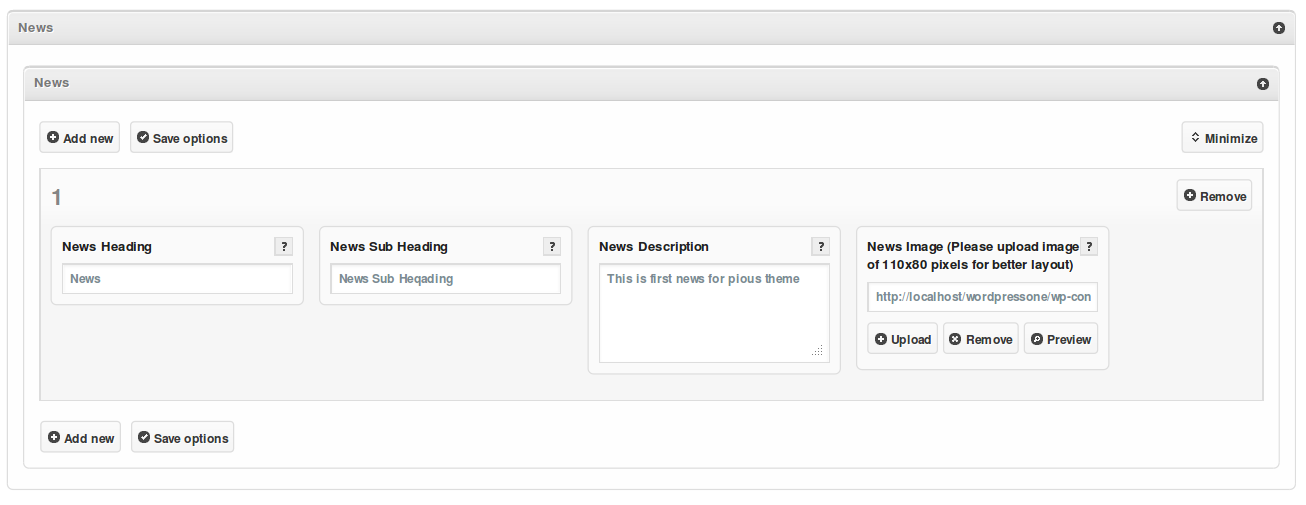Click help icon beside News Image label

(x=1089, y=247)
